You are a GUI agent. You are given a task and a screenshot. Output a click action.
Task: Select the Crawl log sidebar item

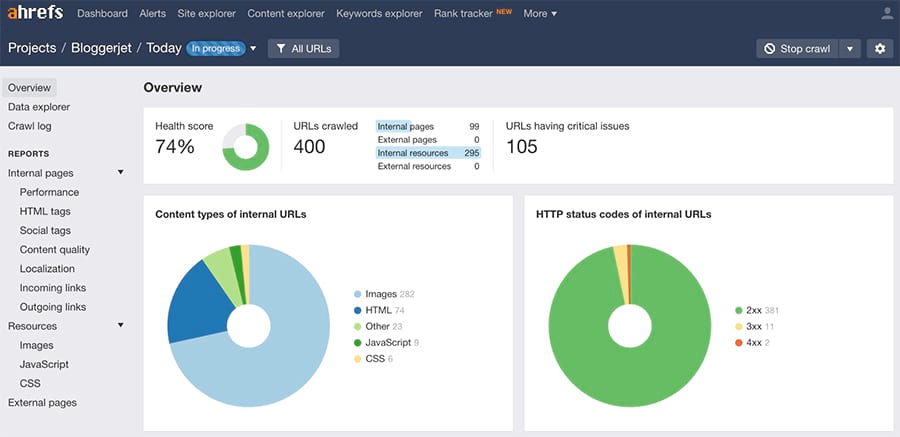click(30, 126)
